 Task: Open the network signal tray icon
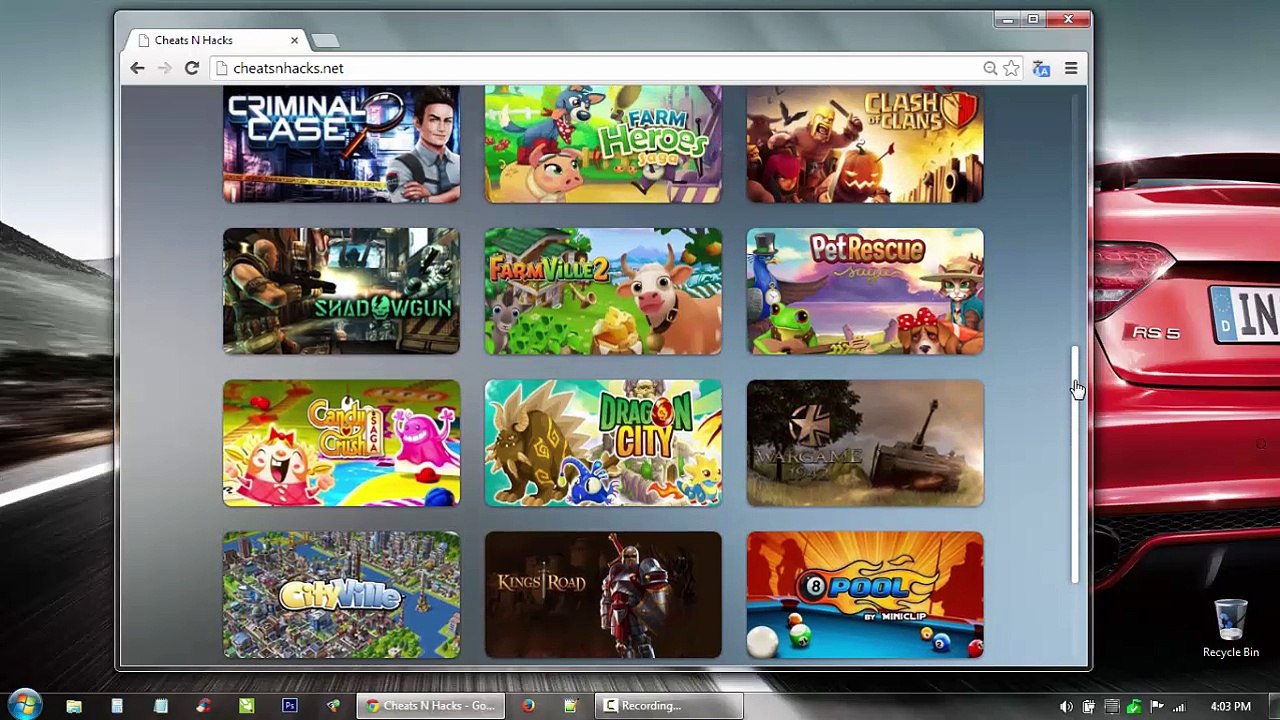[x=1180, y=707]
